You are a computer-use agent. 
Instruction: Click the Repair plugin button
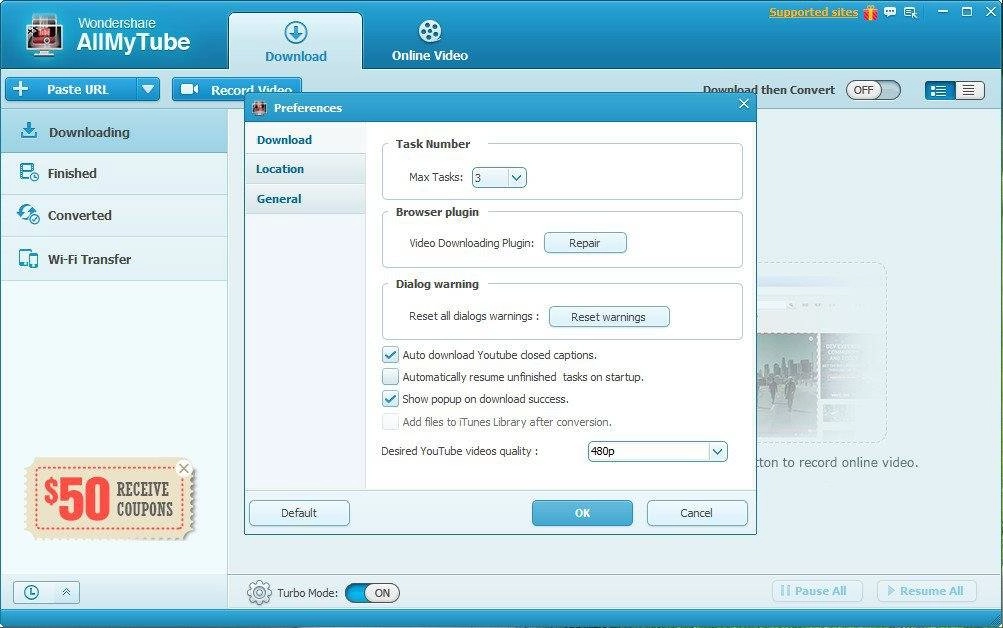(x=585, y=243)
